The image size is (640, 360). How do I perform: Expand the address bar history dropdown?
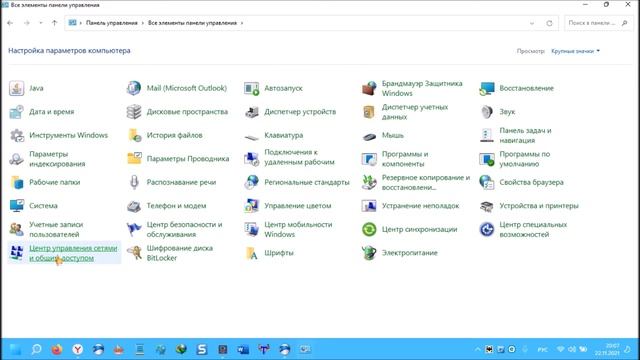click(x=531, y=23)
